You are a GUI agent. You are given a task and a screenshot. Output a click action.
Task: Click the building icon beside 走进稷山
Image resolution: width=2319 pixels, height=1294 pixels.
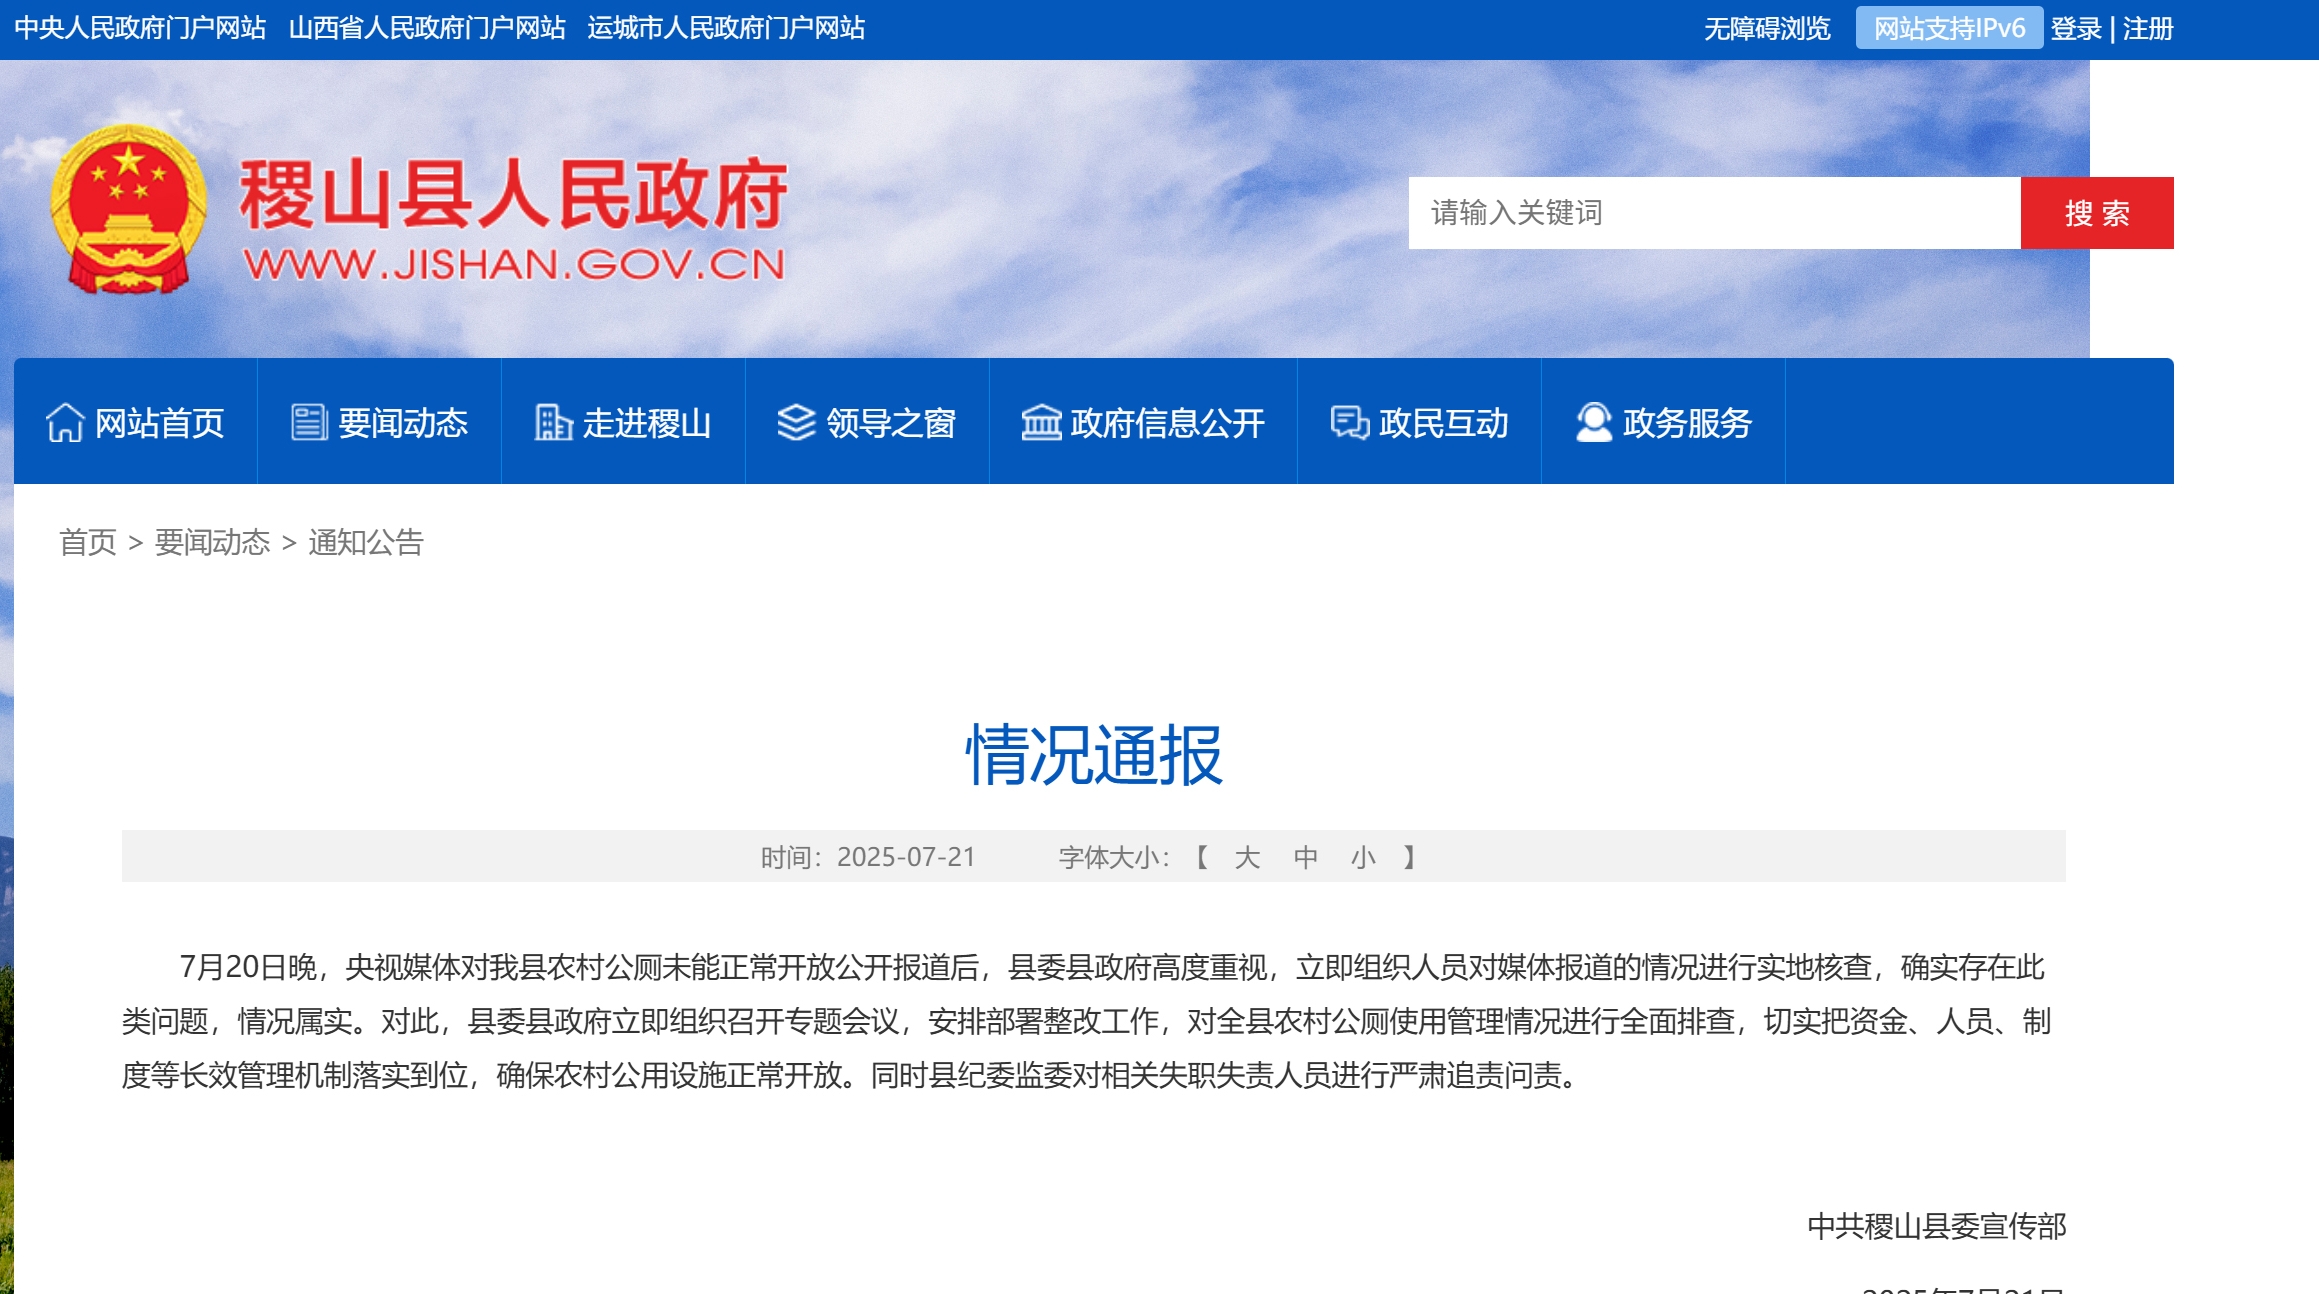tap(552, 422)
